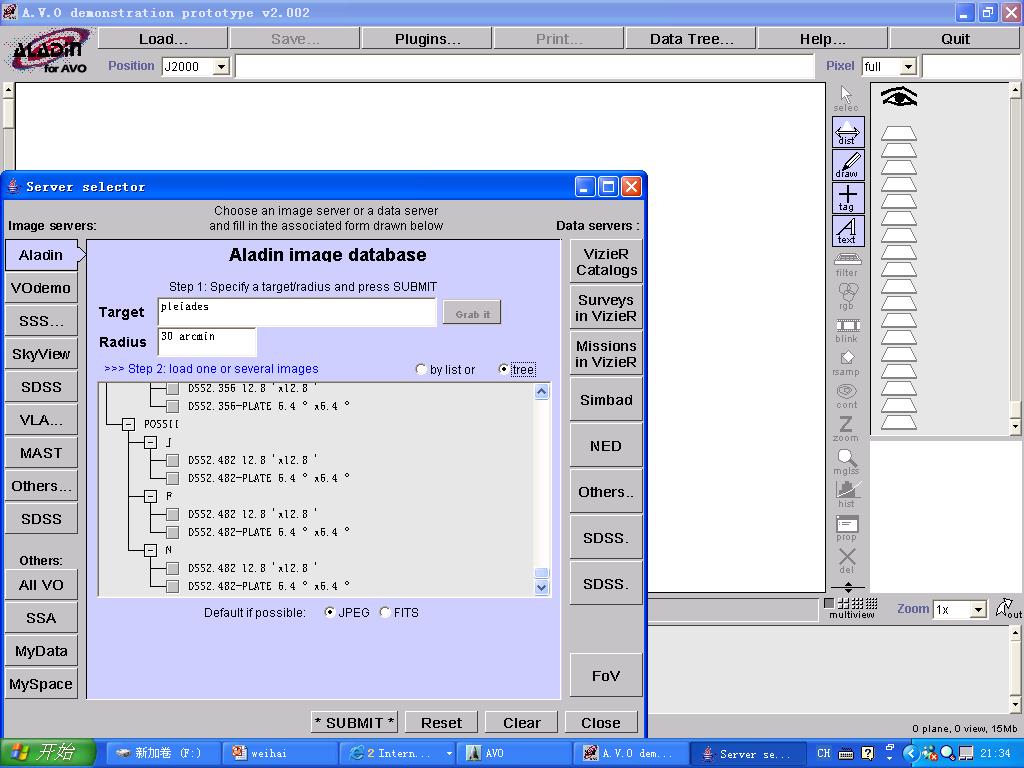Click the CH language indicator in tray
Screen dimensions: 1024x768
click(x=824, y=753)
